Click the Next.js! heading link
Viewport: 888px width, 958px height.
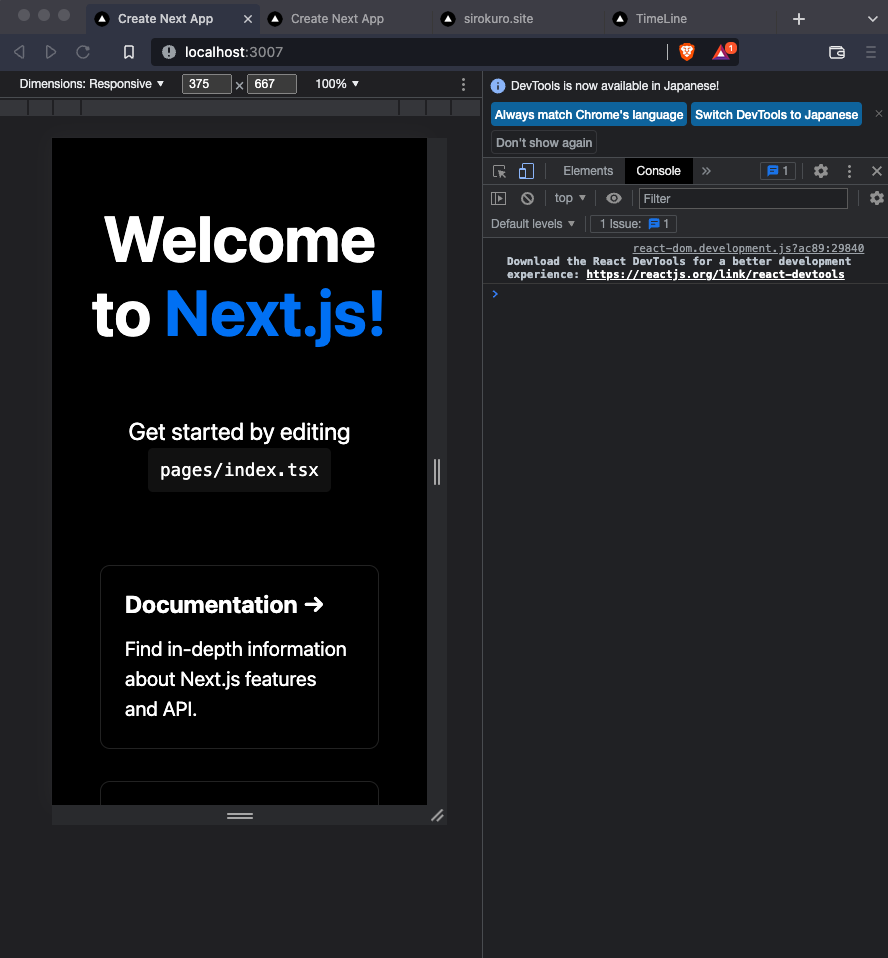point(274,315)
